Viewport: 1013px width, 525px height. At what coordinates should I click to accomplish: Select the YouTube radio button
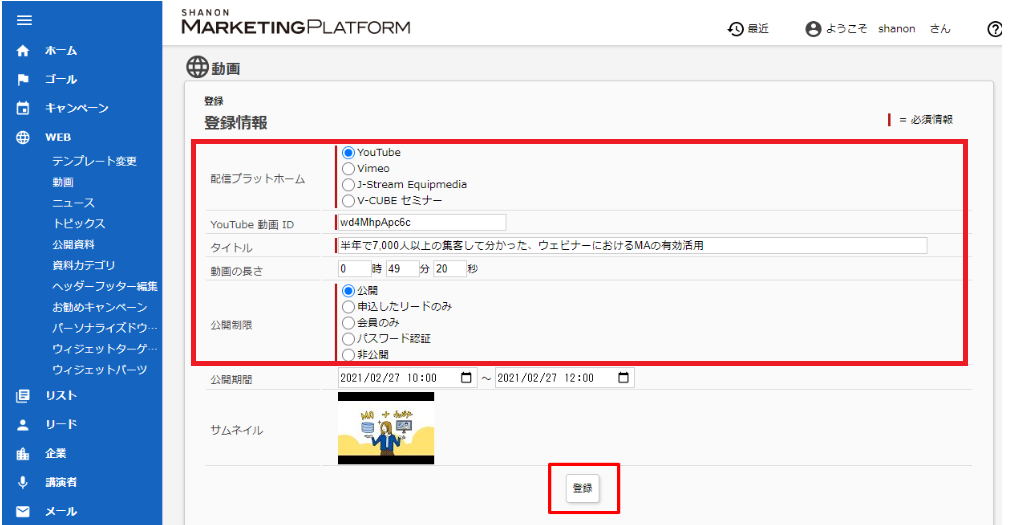tap(348, 153)
